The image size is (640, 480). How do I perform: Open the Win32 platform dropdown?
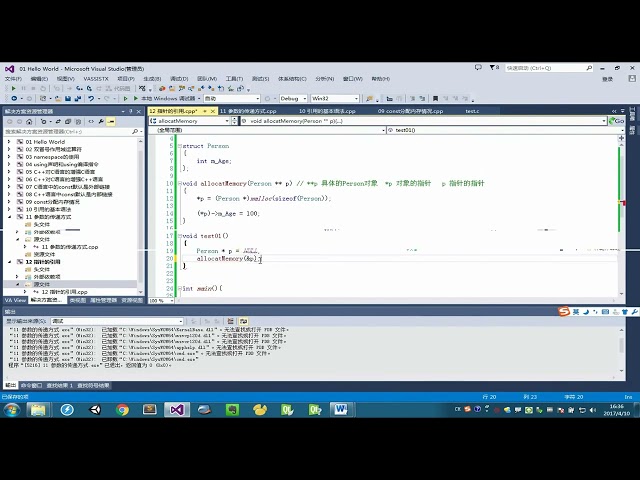[x=335, y=98]
